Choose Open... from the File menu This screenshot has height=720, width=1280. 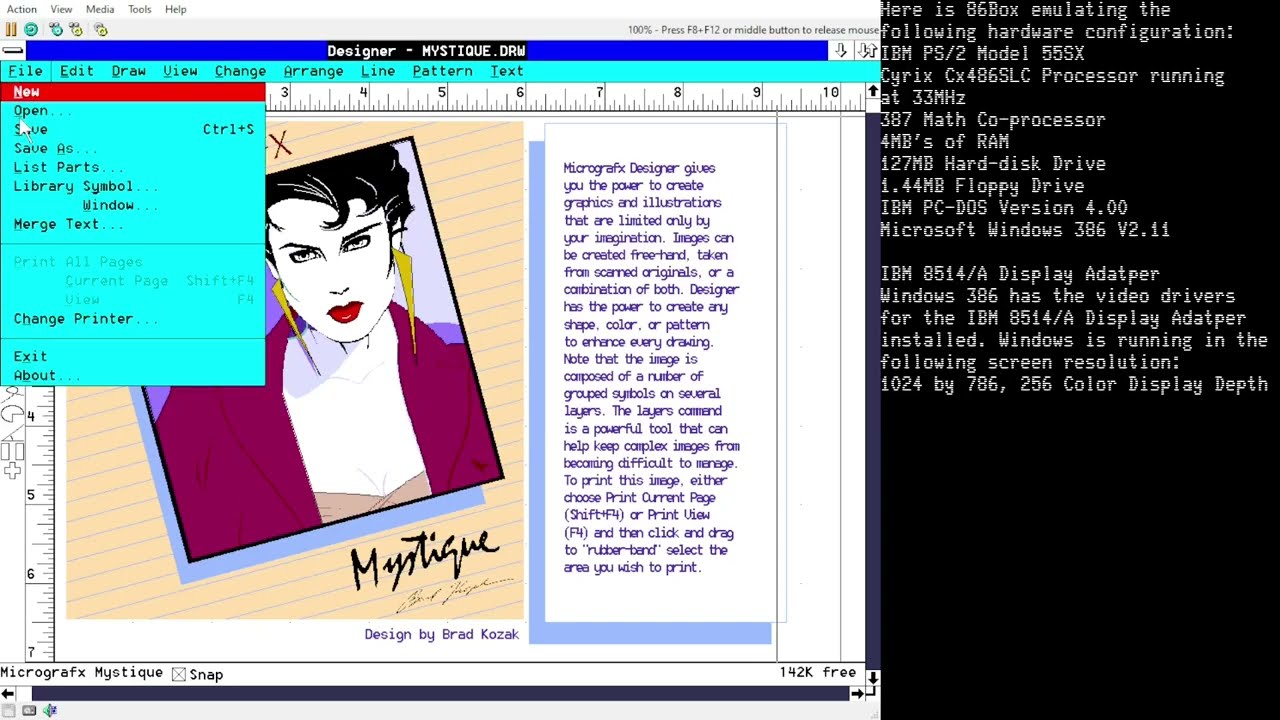pyautogui.click(x=132, y=111)
